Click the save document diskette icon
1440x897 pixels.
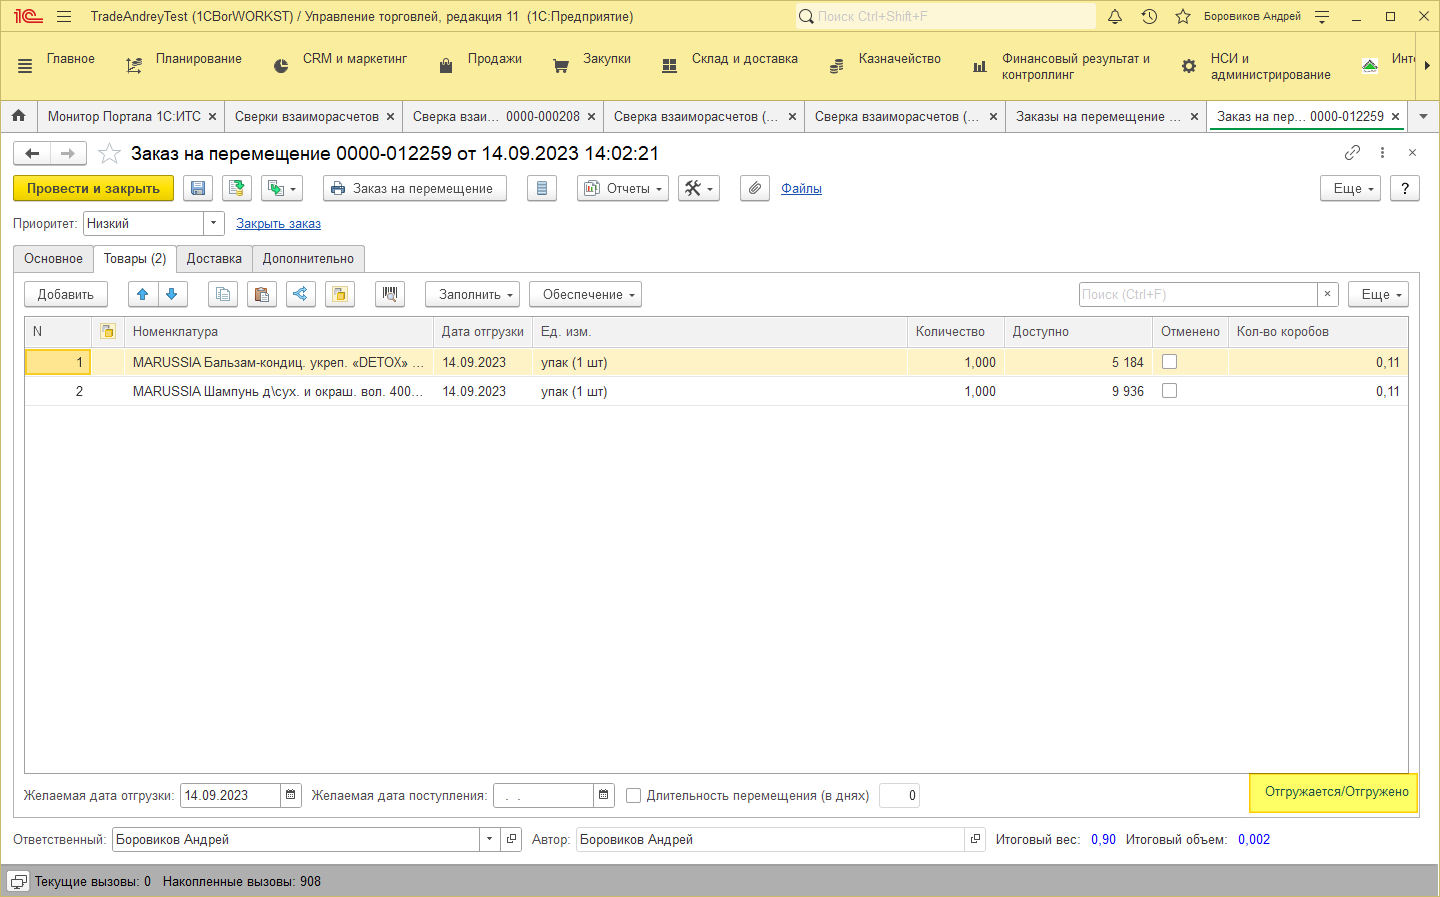(198, 188)
